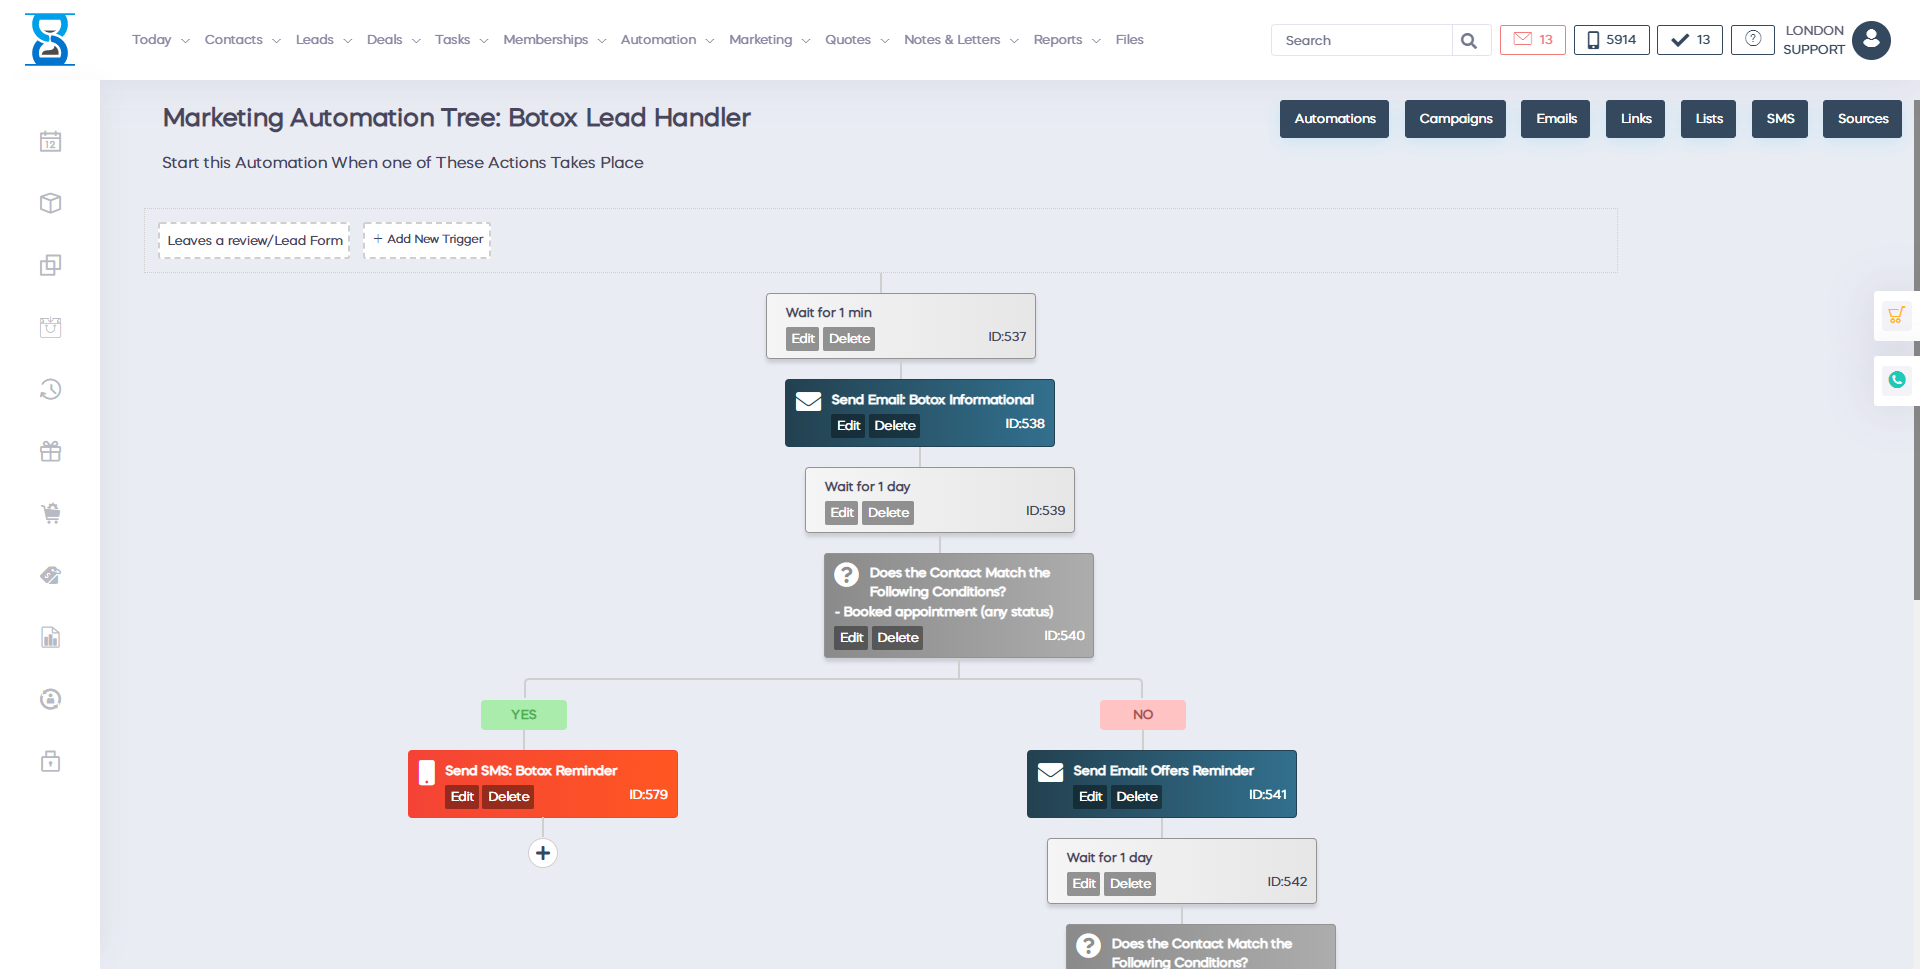The height and width of the screenshot is (969, 1920).
Task: Open the Automation menu dropdown
Action: [x=659, y=40]
